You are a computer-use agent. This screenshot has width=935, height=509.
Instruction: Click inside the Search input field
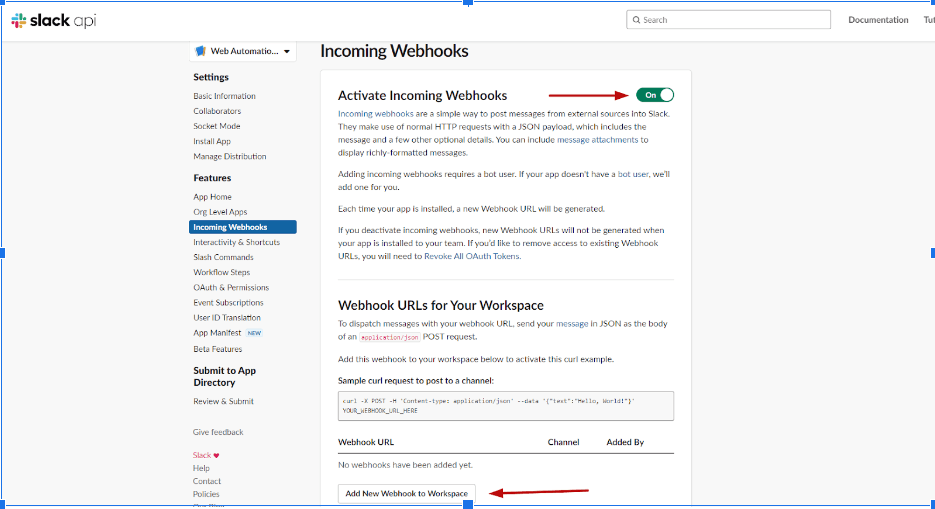coord(728,20)
